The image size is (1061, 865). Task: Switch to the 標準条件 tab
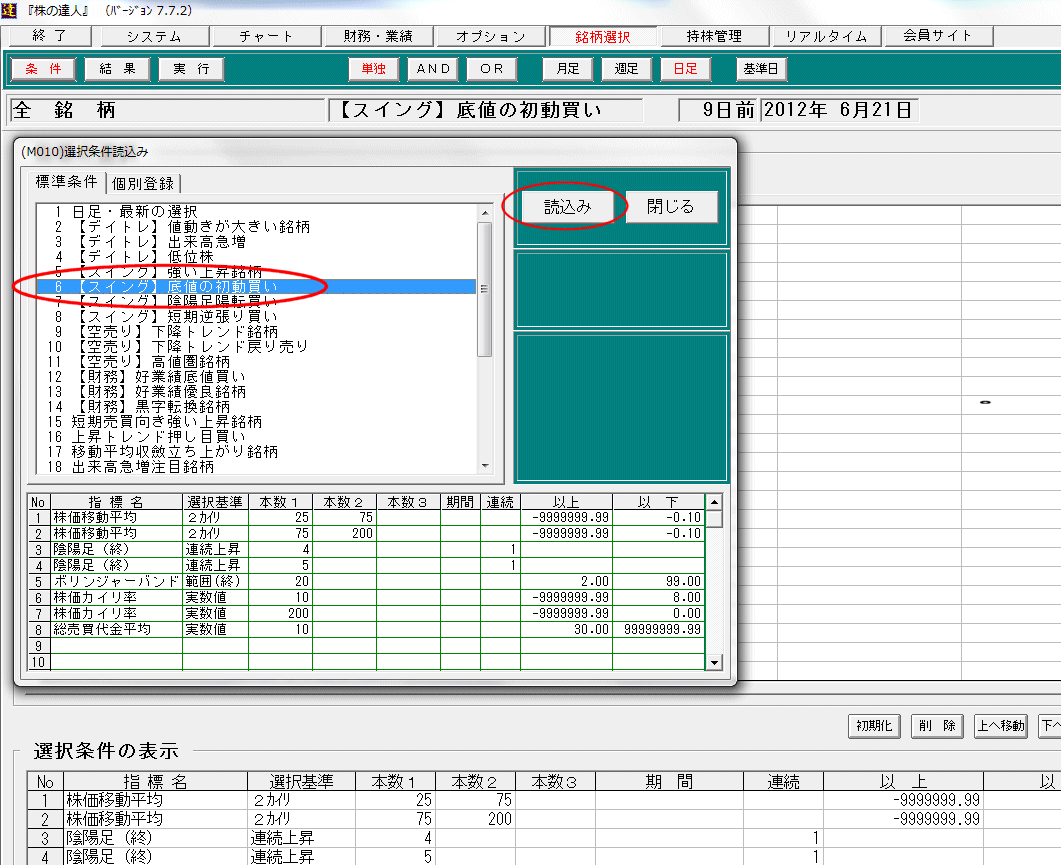[66, 181]
